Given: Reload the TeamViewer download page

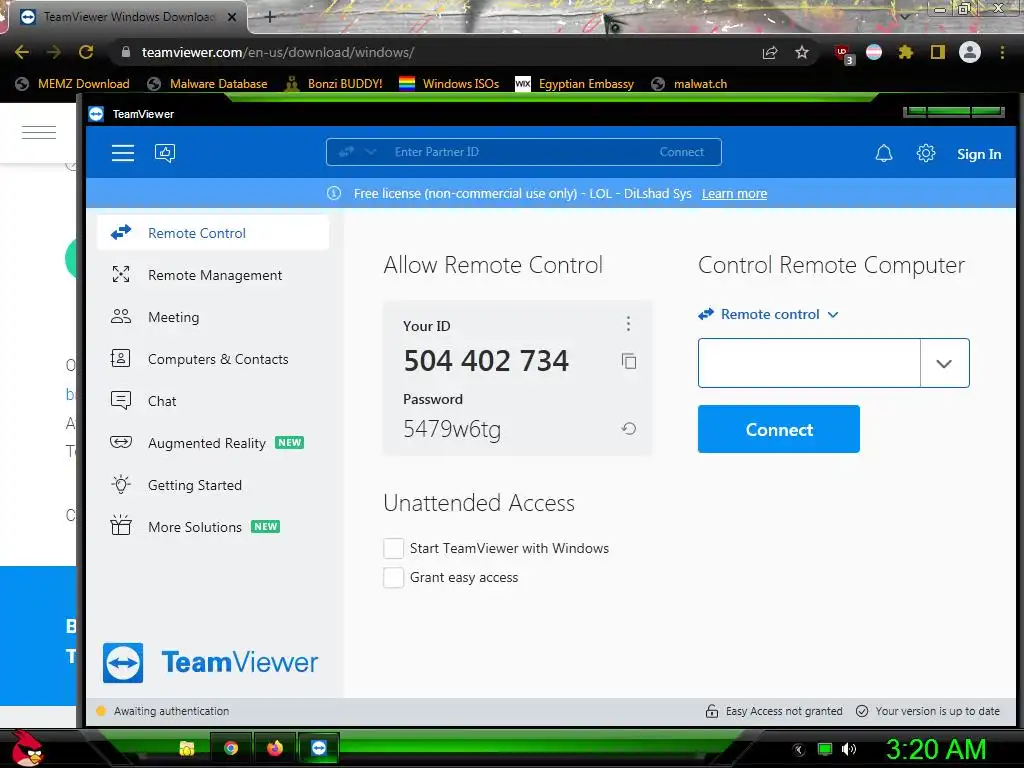Looking at the screenshot, I should click(x=86, y=52).
